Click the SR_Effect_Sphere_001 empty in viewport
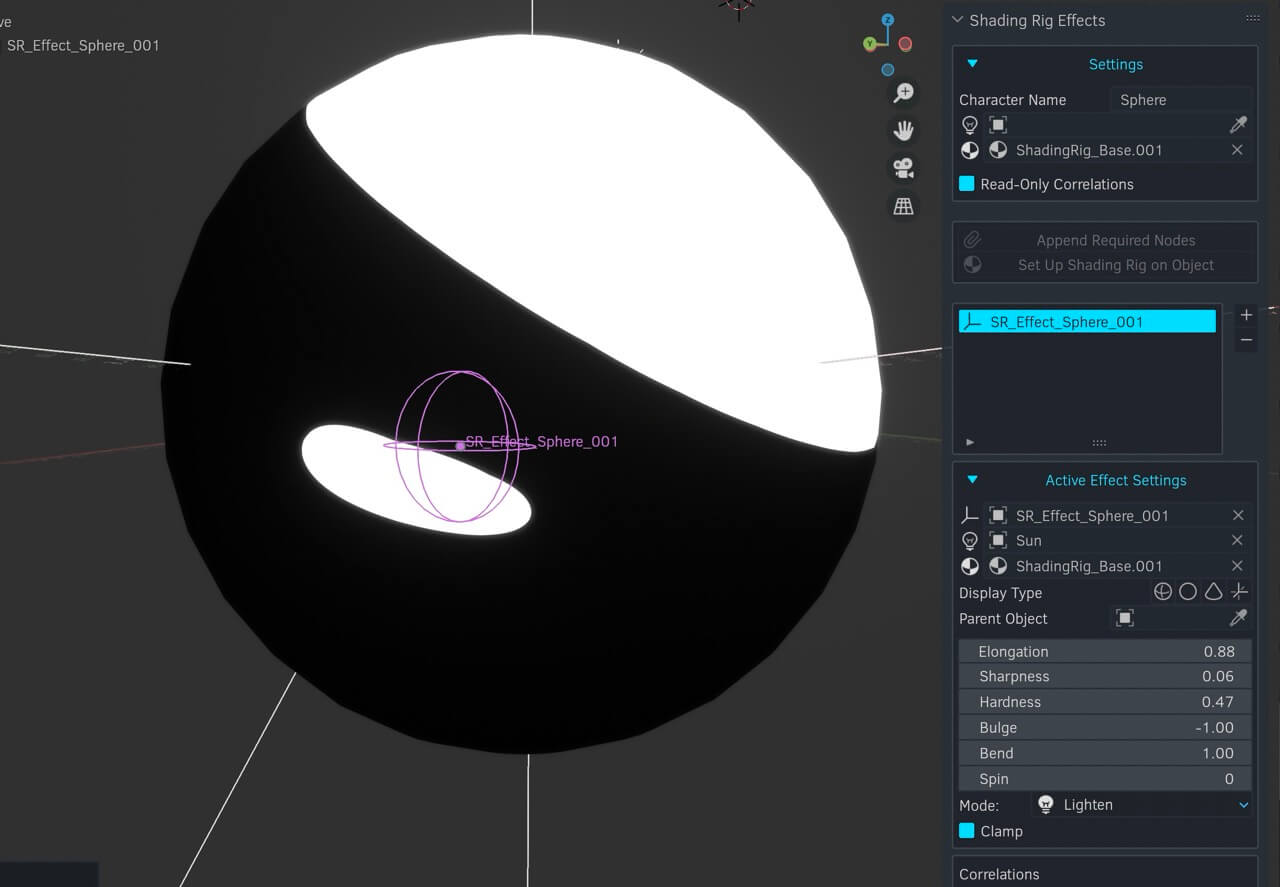 (x=460, y=446)
